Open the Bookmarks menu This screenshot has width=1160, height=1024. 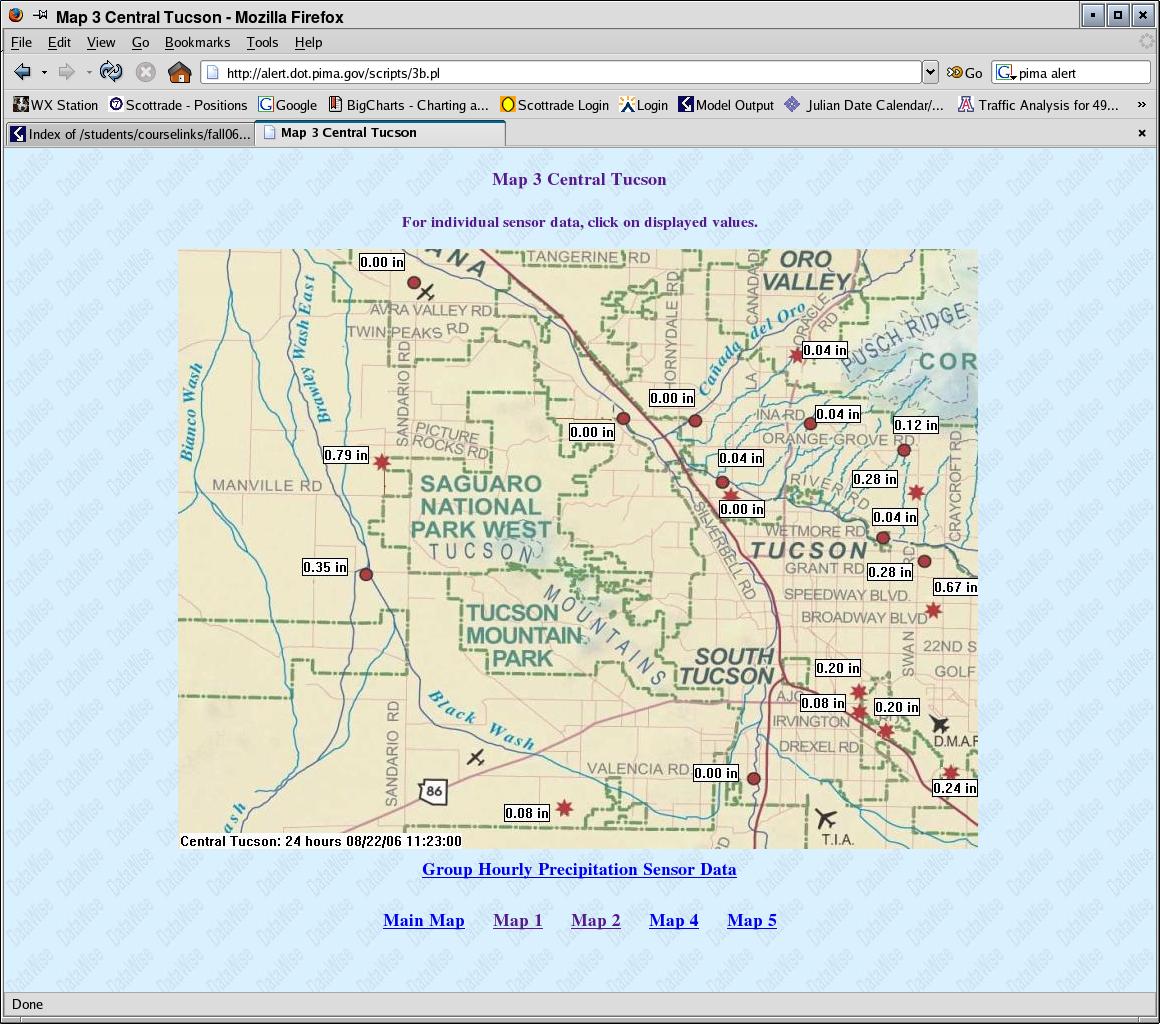point(197,42)
